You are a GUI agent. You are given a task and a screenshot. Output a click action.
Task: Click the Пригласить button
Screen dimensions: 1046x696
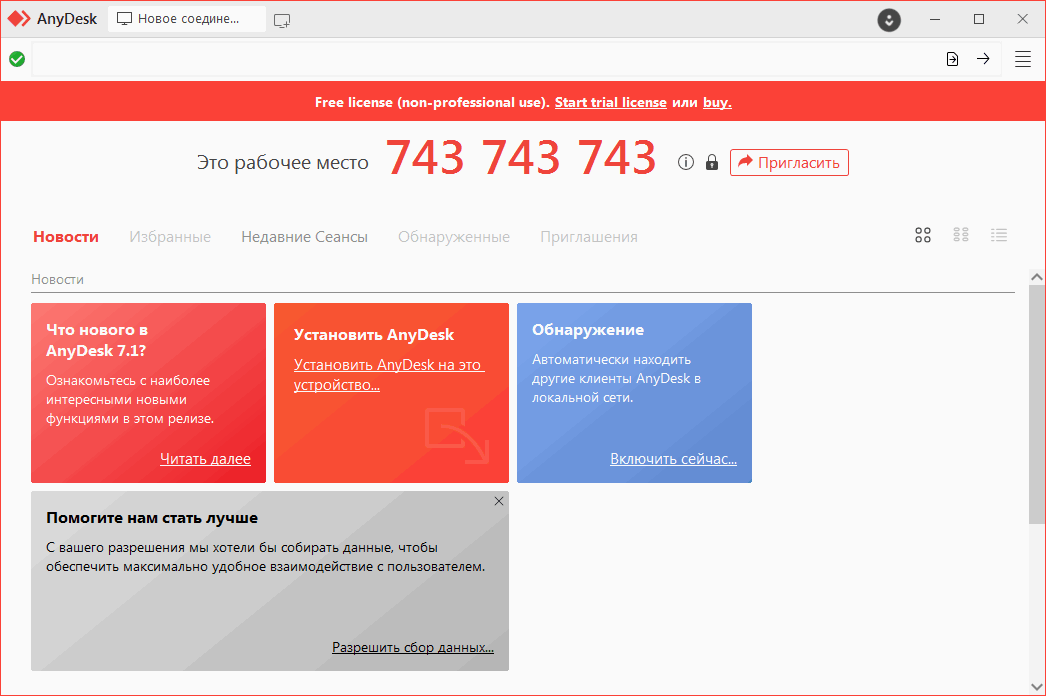(789, 163)
